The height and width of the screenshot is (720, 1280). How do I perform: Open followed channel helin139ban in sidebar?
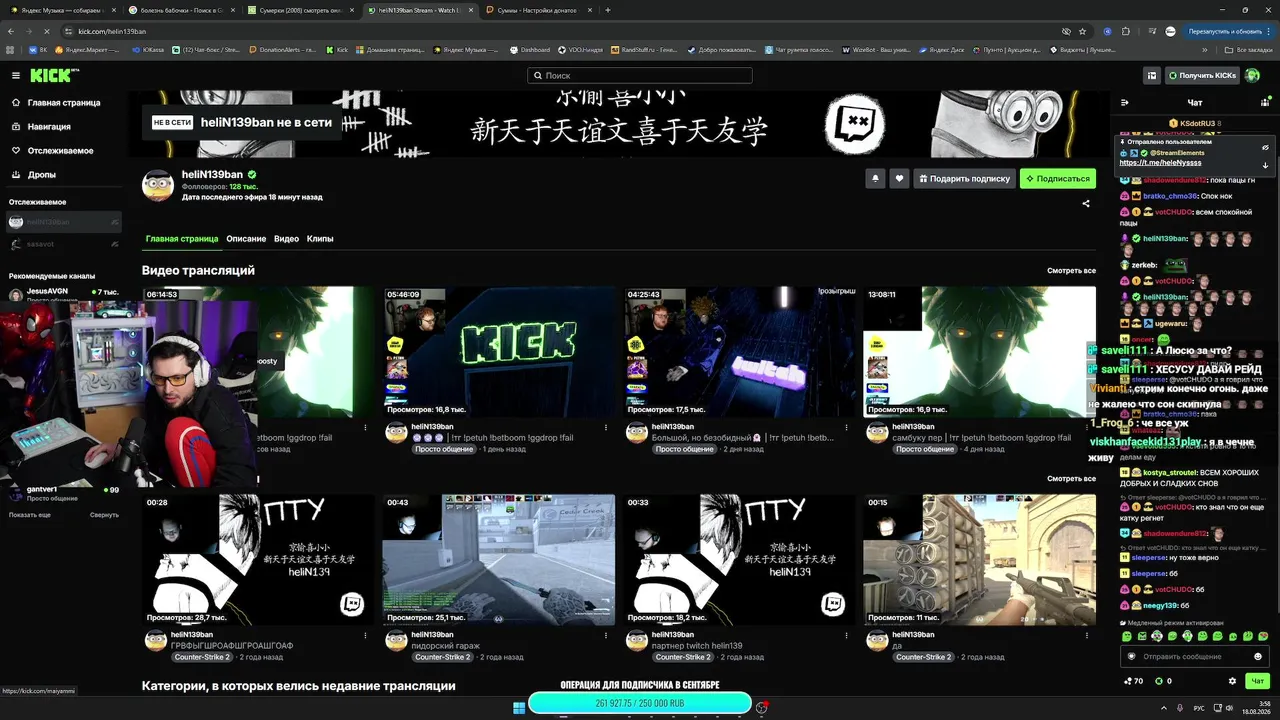tap(64, 222)
